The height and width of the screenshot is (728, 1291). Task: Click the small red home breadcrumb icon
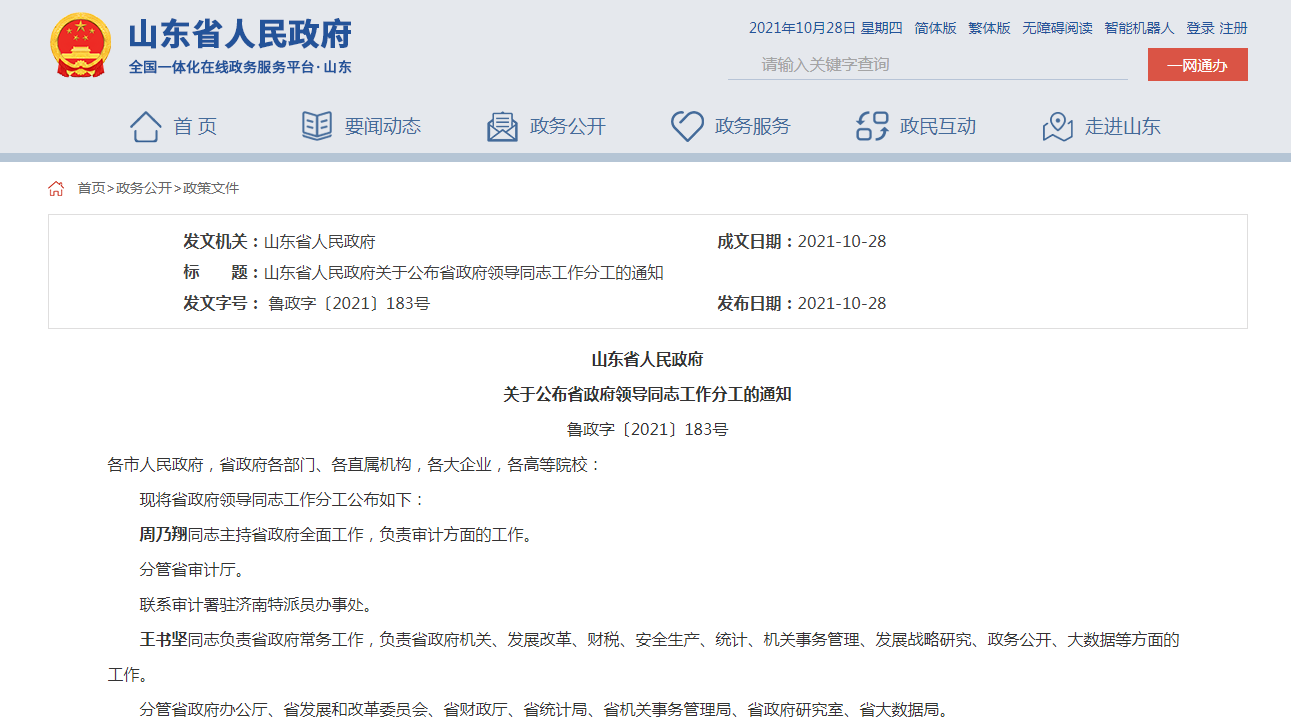coord(56,188)
